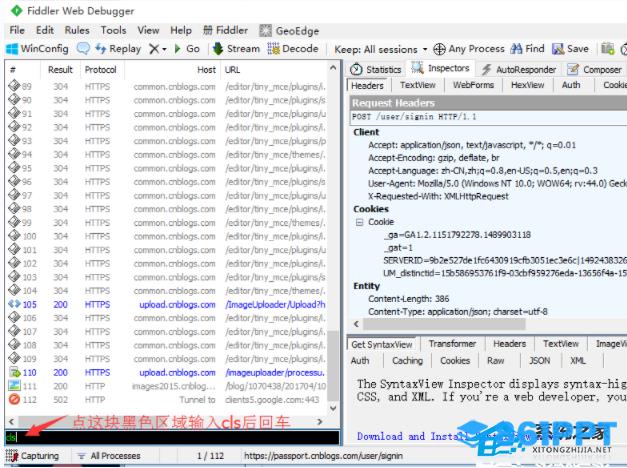Switch to the Statistics tab
The image size is (627, 468).
point(375,70)
